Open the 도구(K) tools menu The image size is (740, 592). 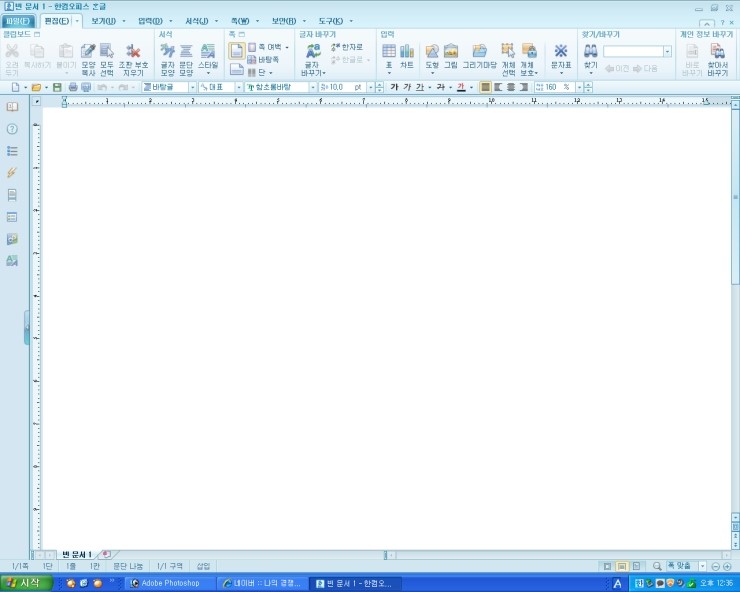pyautogui.click(x=330, y=21)
